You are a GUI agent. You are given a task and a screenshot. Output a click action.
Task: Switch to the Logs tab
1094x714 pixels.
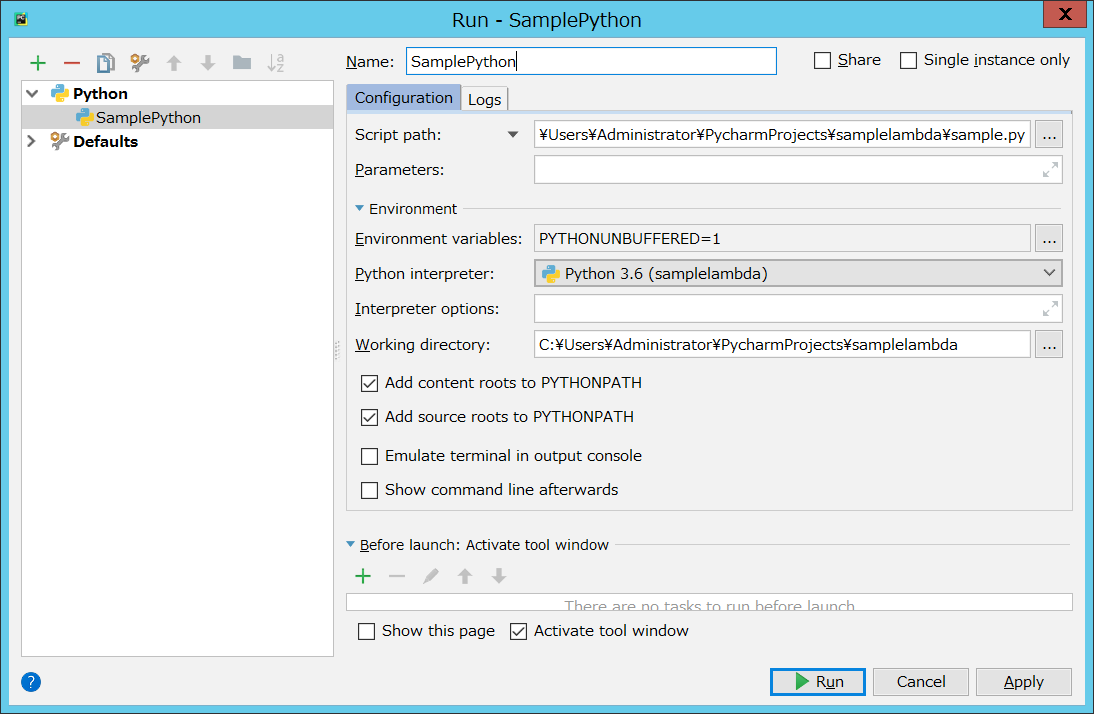click(x=484, y=98)
